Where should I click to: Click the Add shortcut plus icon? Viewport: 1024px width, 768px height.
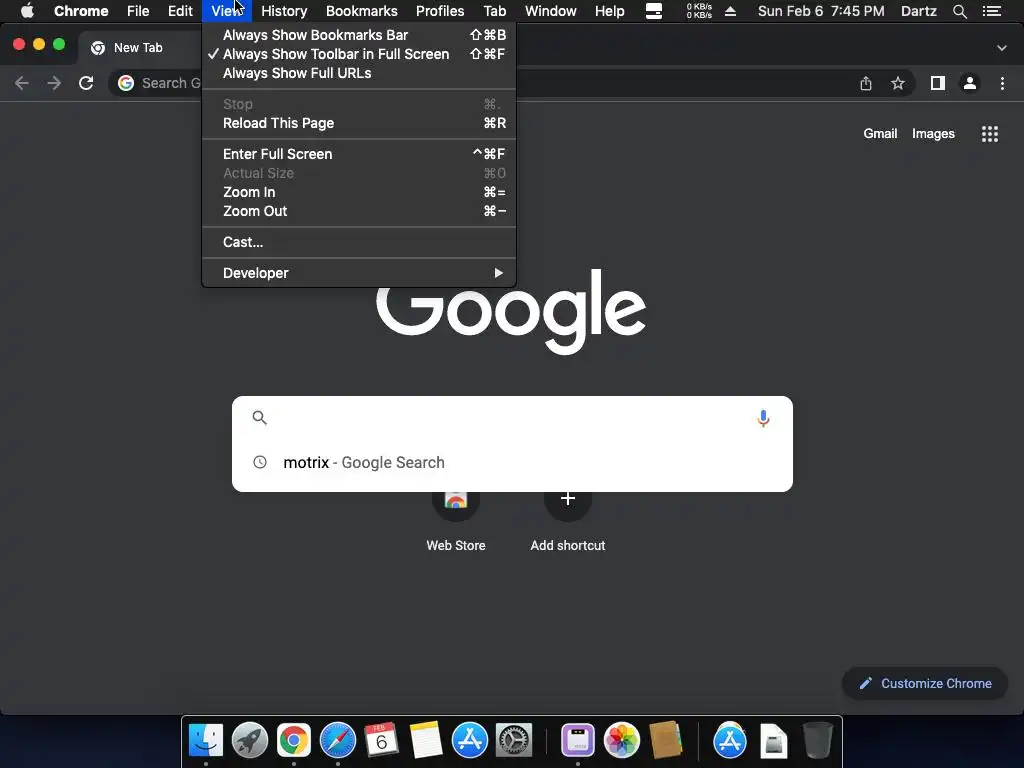(568, 499)
